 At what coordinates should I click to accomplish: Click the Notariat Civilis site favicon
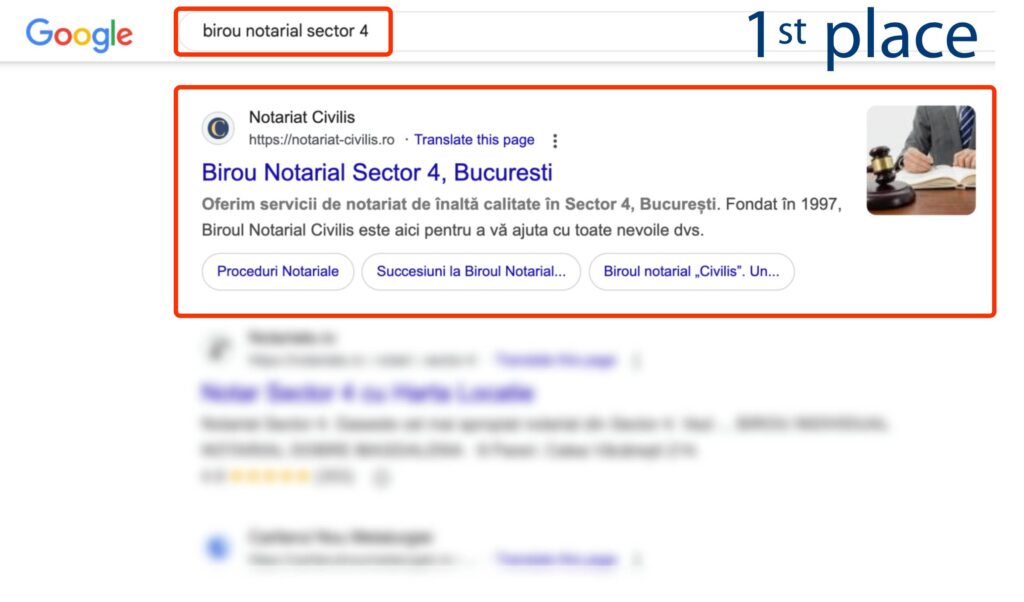[219, 126]
